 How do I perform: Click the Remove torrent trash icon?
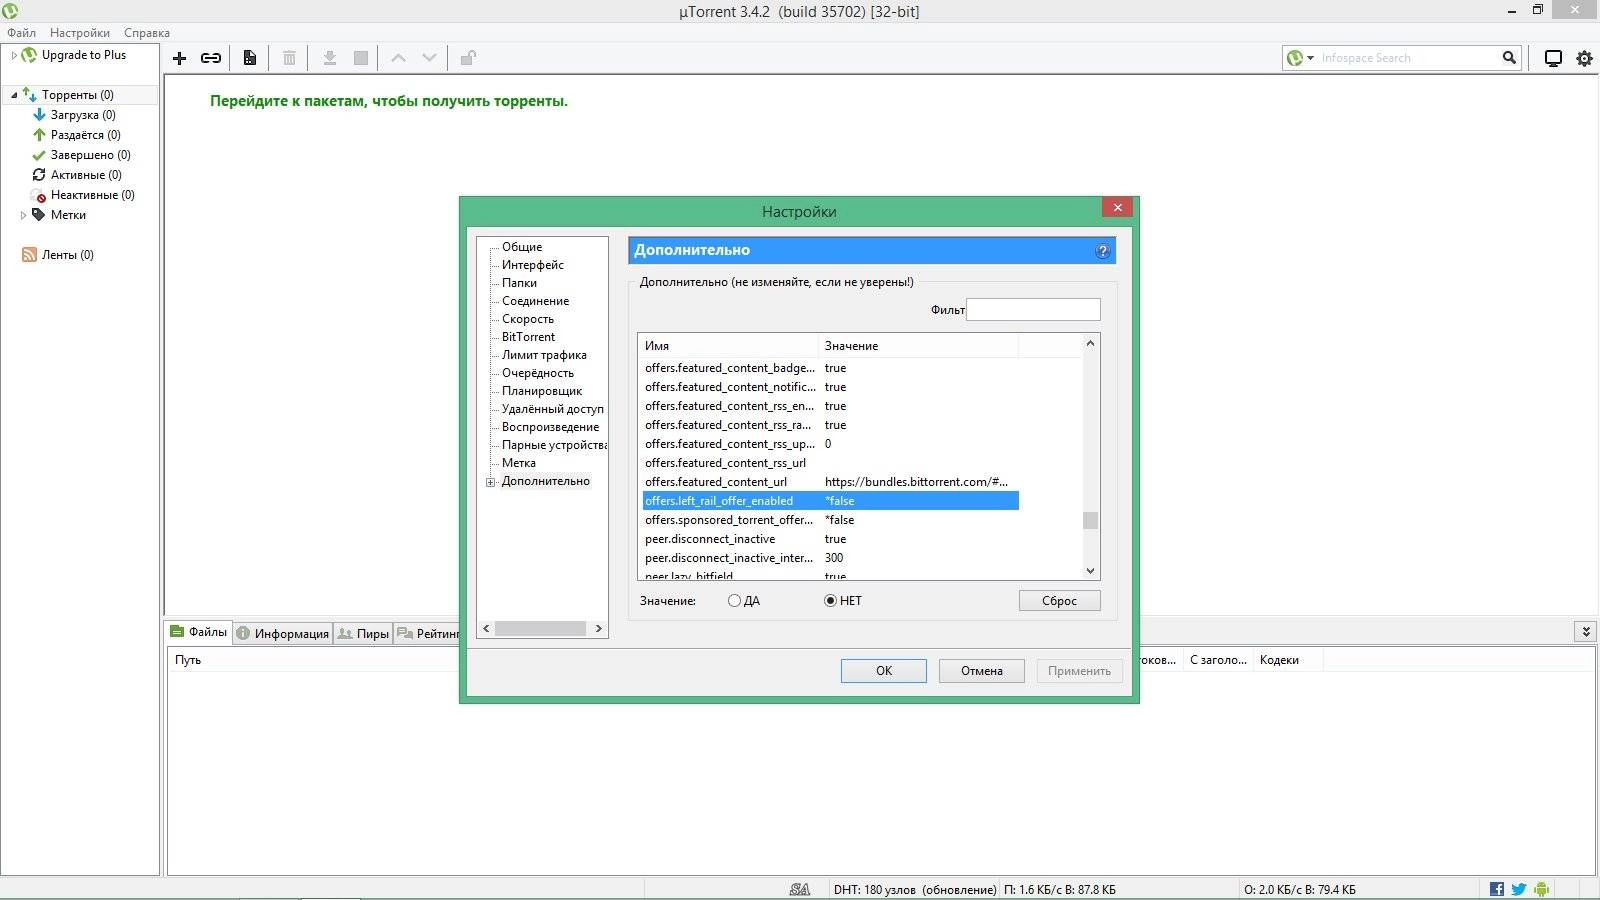click(x=289, y=58)
